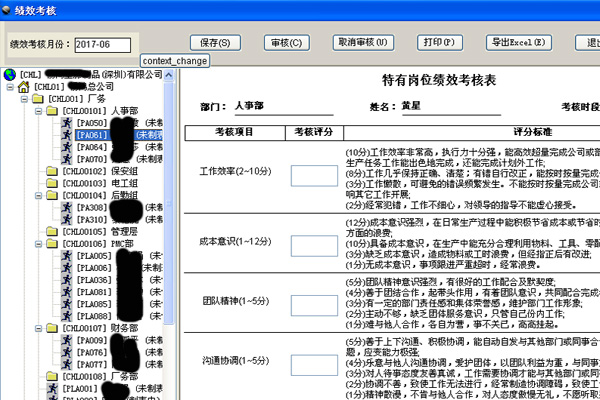This screenshot has height=400, width=600.
Task: Click folder icon of [CHL00104] 后勤组
Action: [52, 195]
